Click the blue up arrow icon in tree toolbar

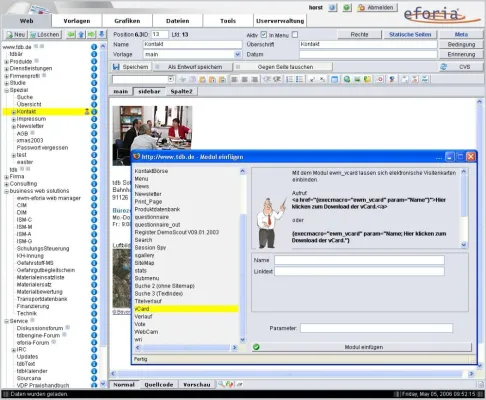[x=81, y=34]
